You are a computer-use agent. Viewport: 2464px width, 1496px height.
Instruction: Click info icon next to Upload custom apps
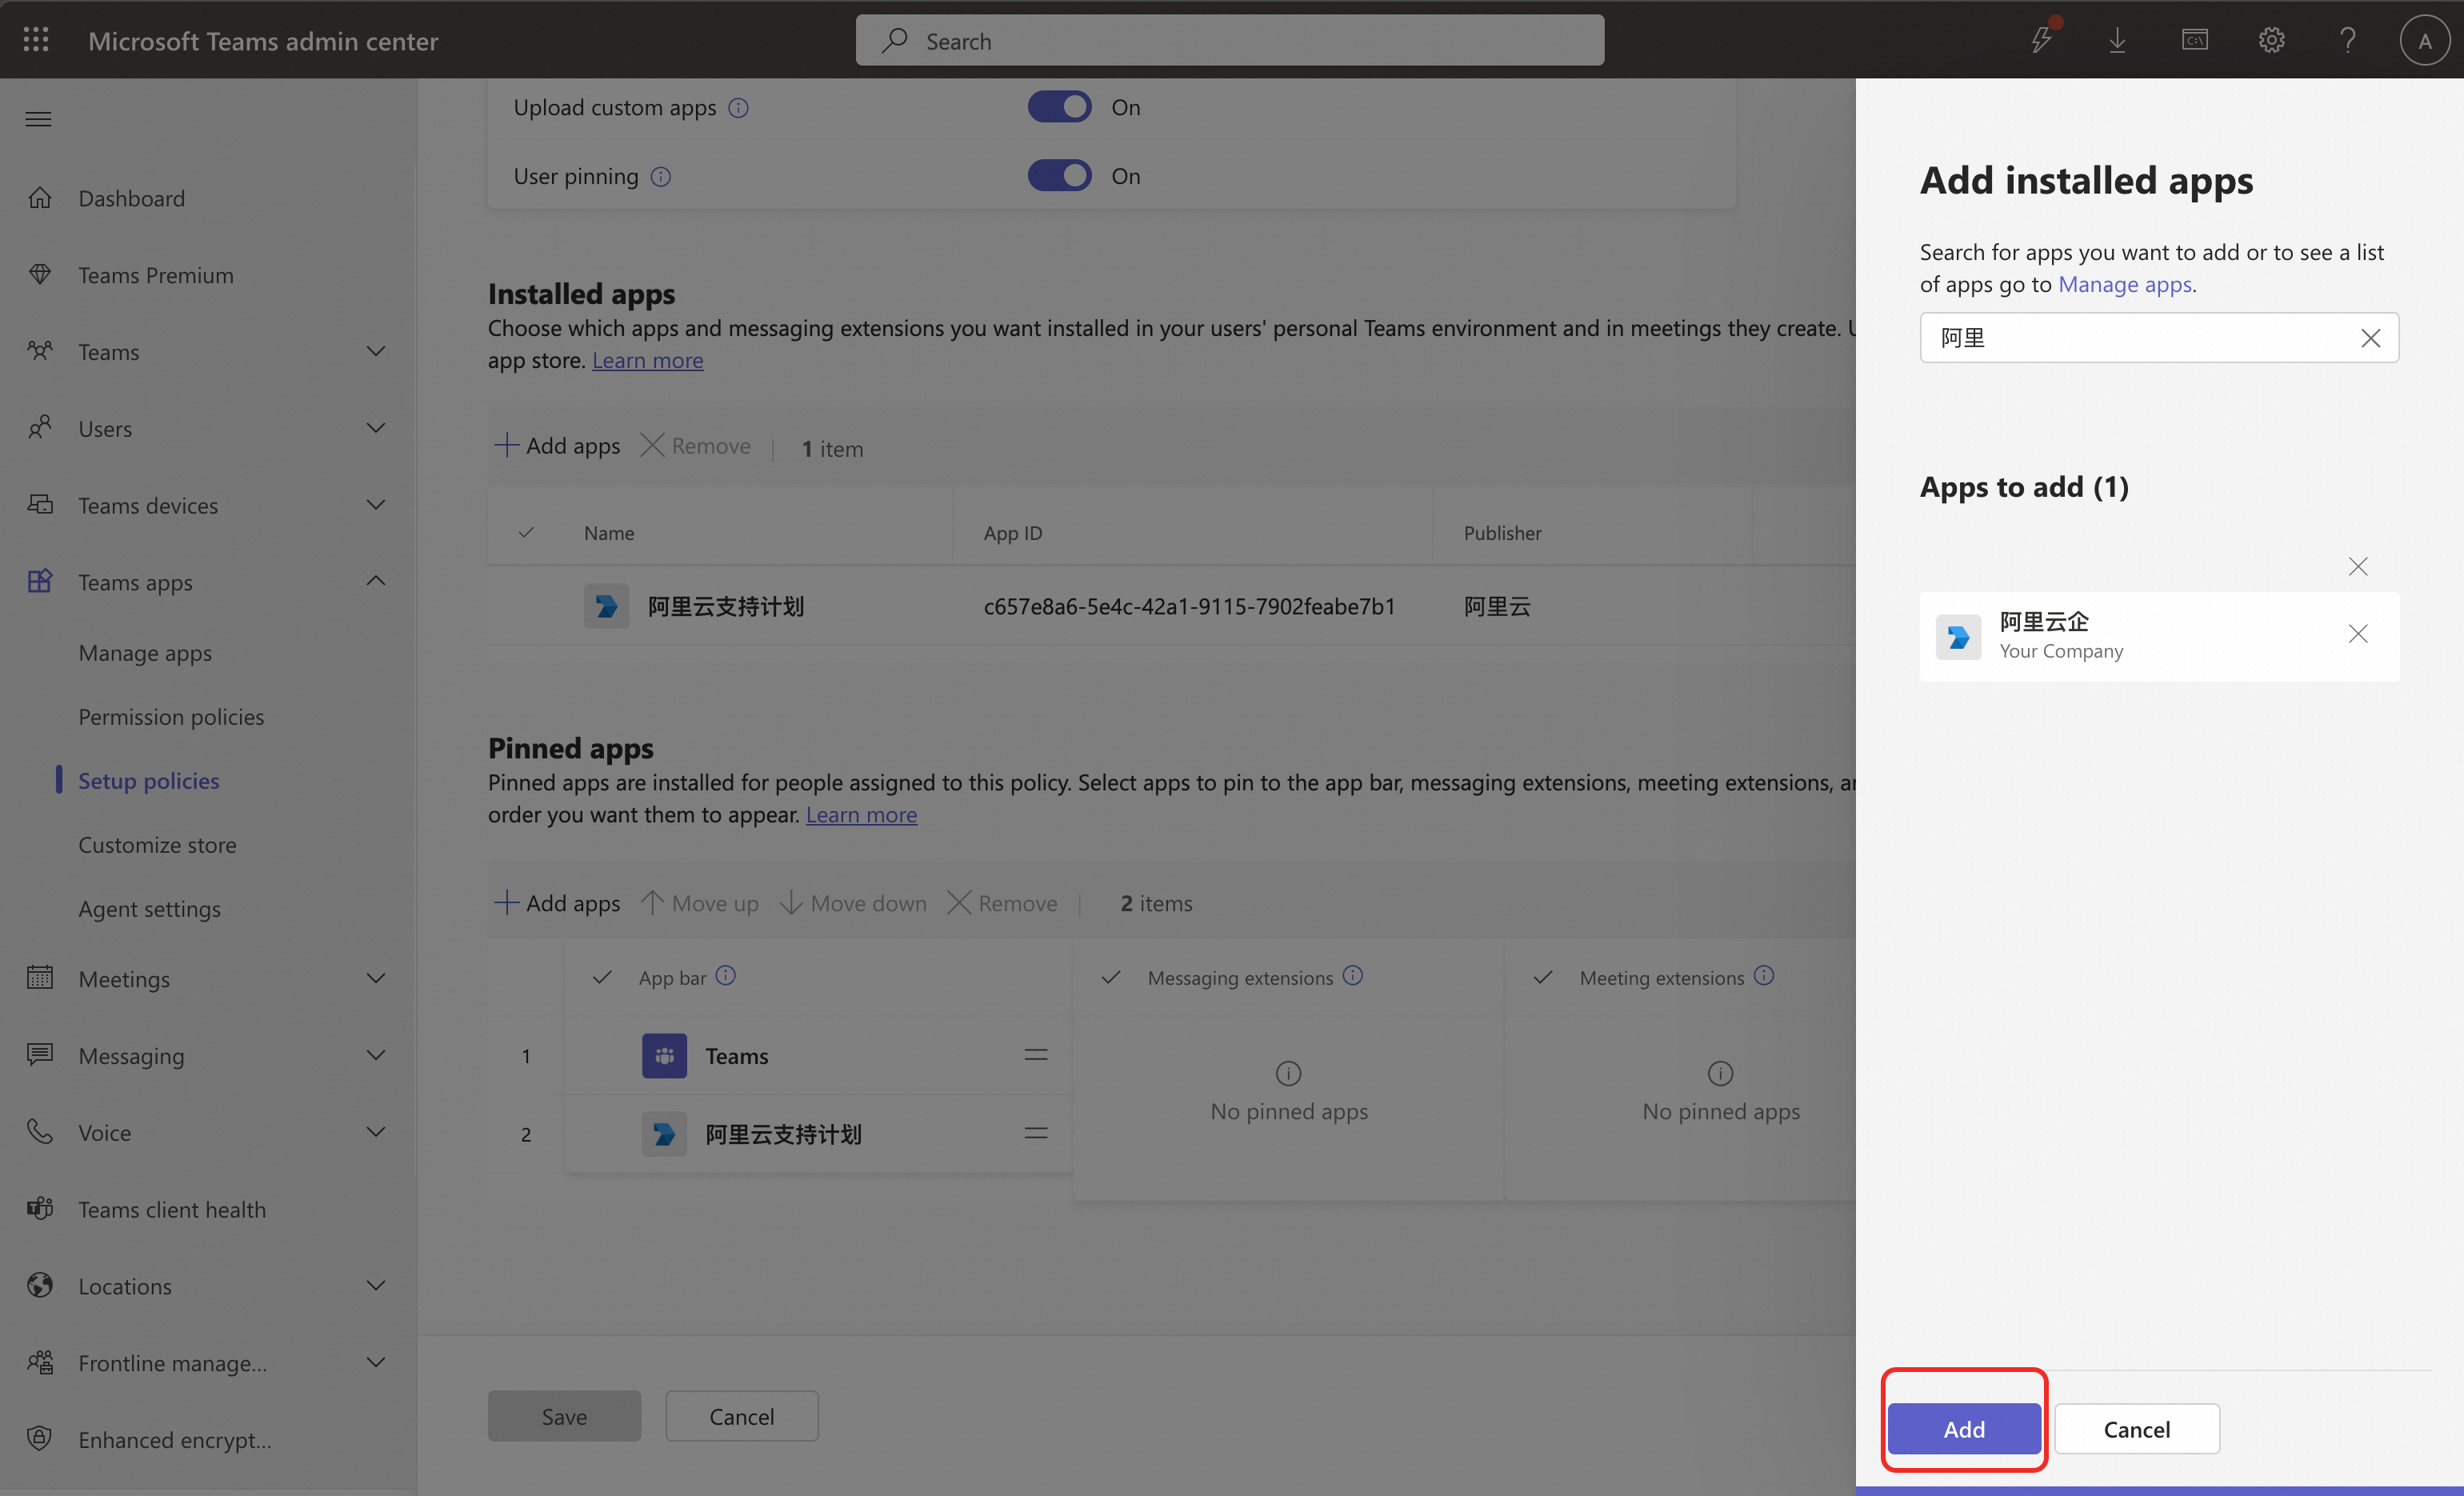click(x=738, y=108)
